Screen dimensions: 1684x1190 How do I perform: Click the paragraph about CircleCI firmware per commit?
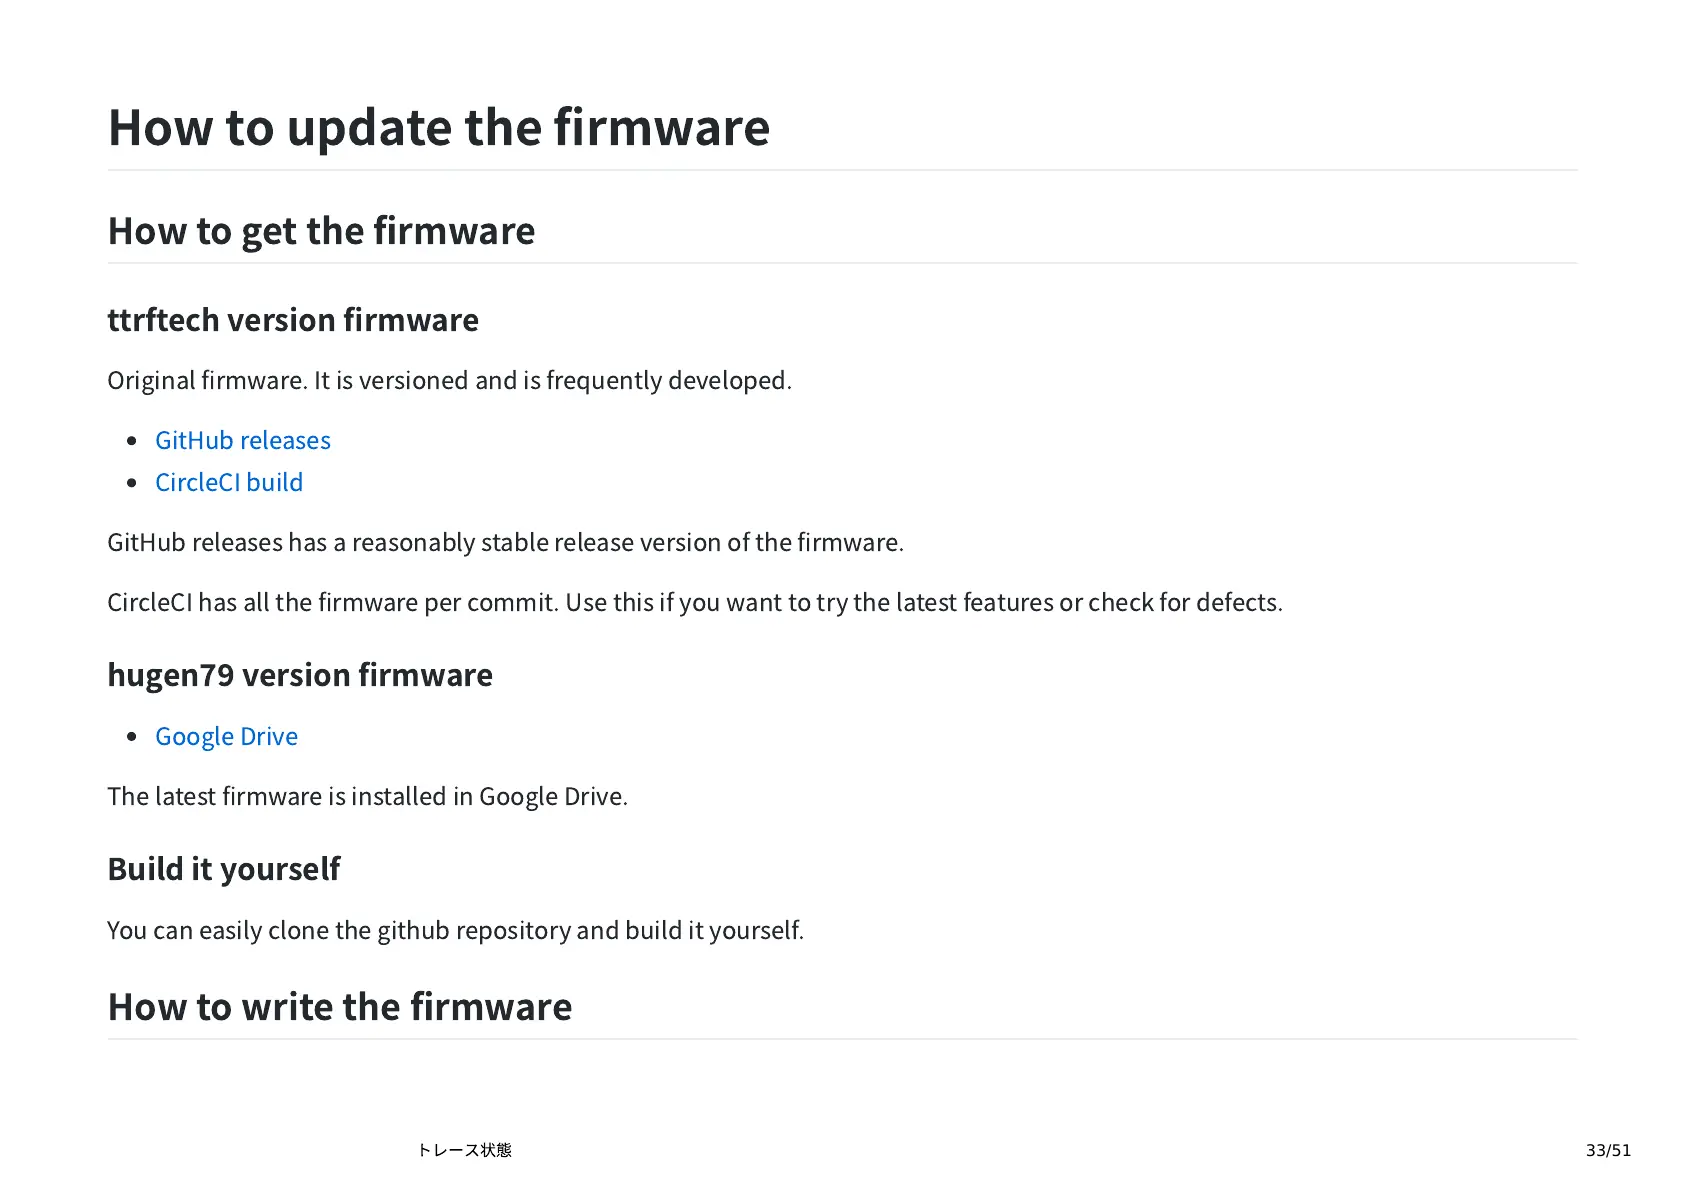[x=694, y=603]
